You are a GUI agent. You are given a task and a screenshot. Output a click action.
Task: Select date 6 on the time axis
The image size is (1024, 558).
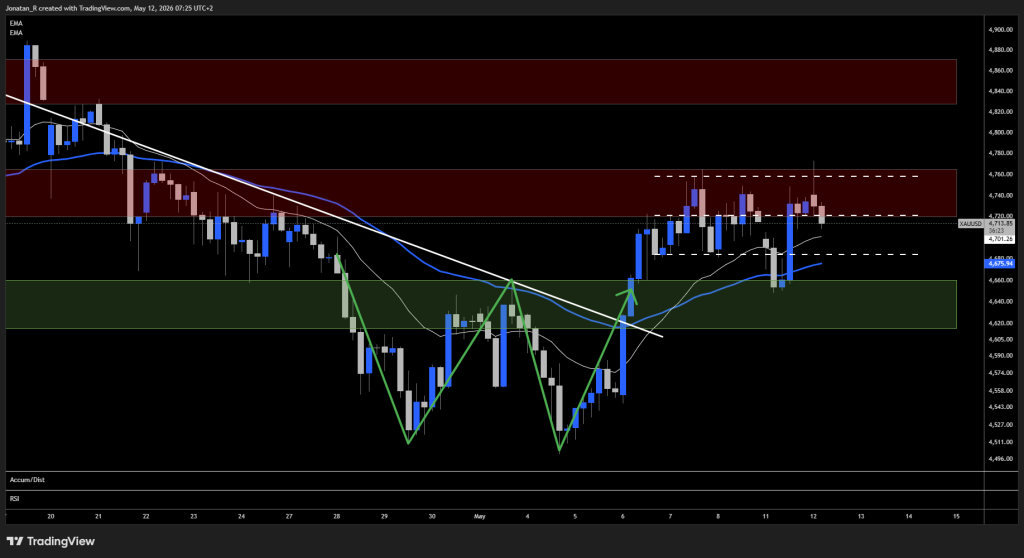tap(623, 516)
